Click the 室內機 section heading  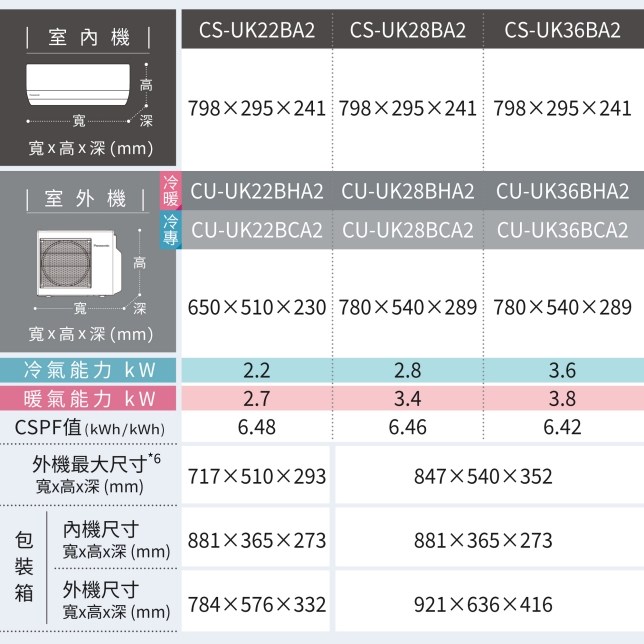[90, 38]
